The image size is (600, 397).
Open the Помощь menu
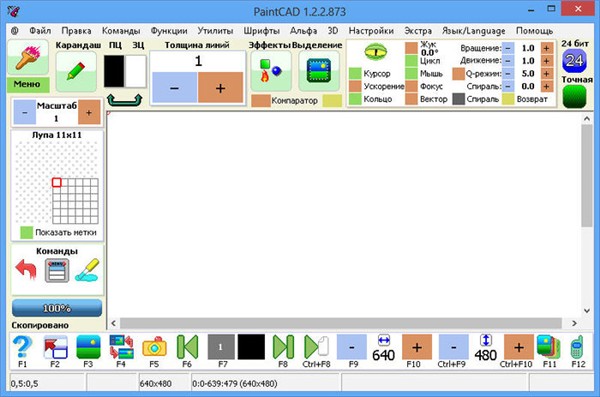pyautogui.click(x=534, y=31)
